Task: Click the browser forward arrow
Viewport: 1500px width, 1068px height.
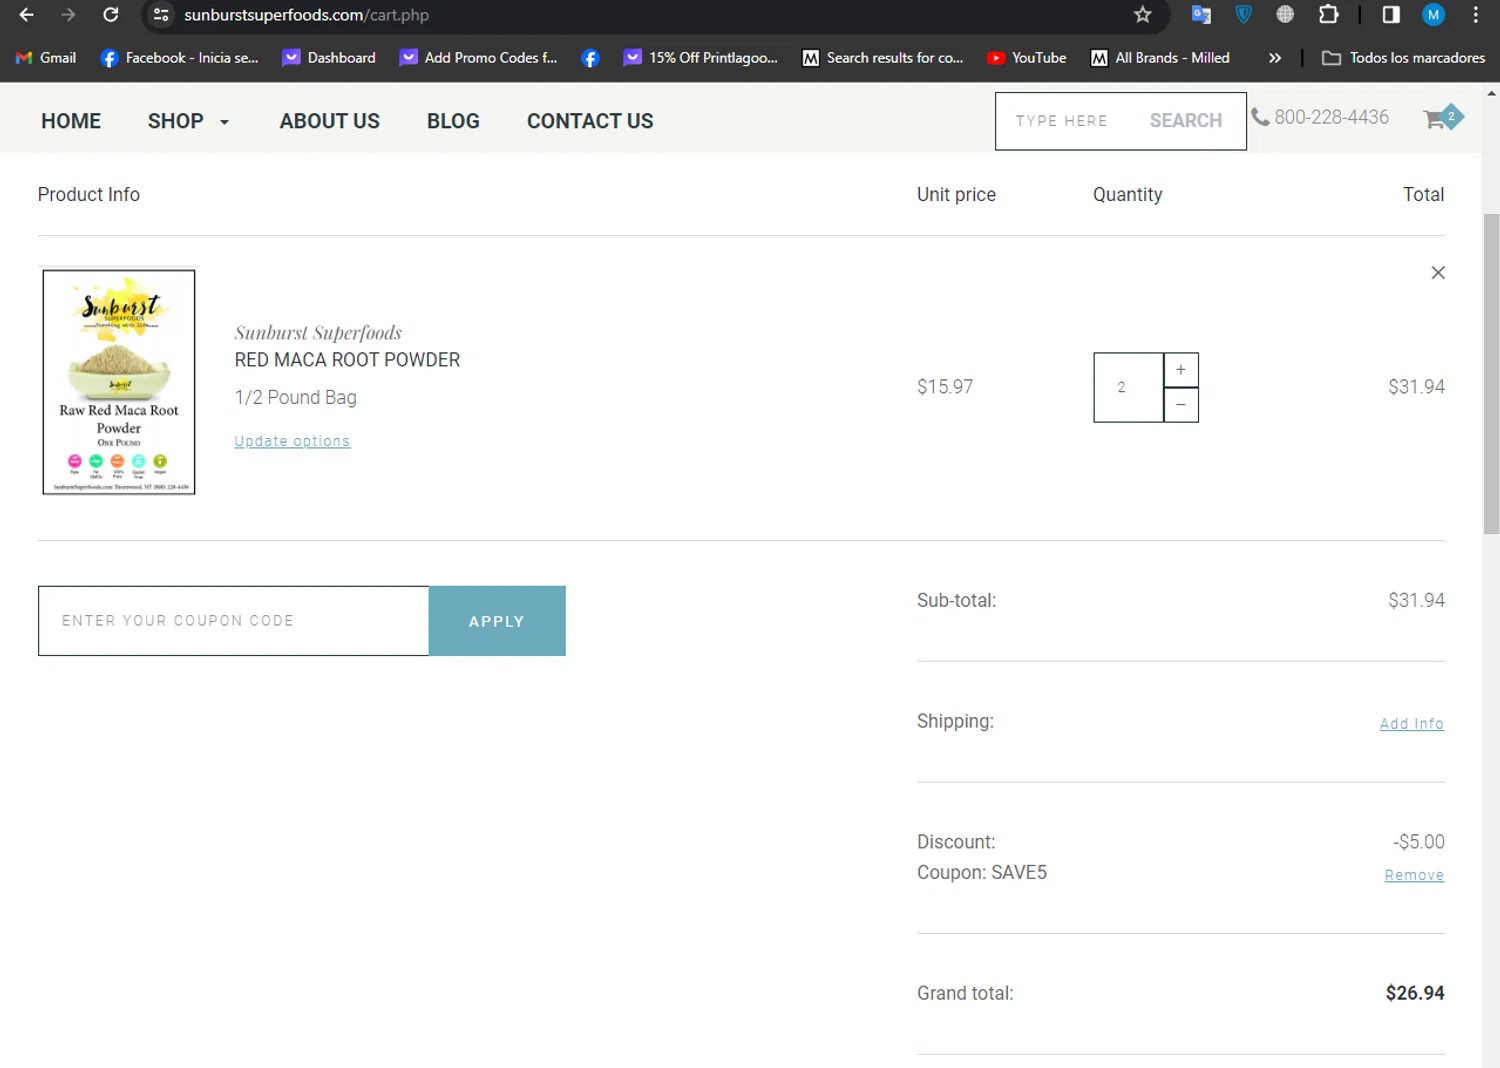Action: point(68,15)
